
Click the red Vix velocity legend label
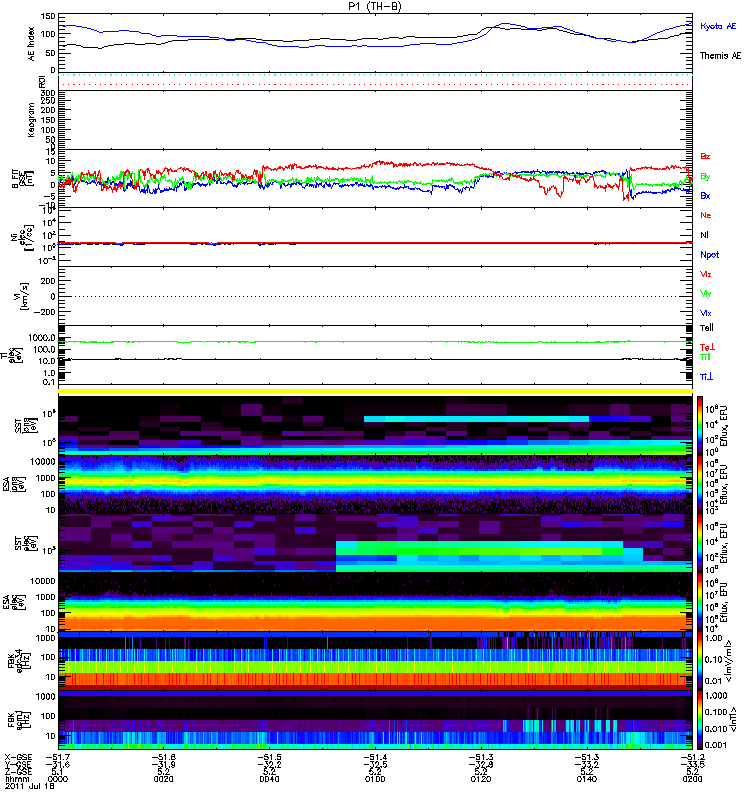pyautogui.click(x=705, y=274)
